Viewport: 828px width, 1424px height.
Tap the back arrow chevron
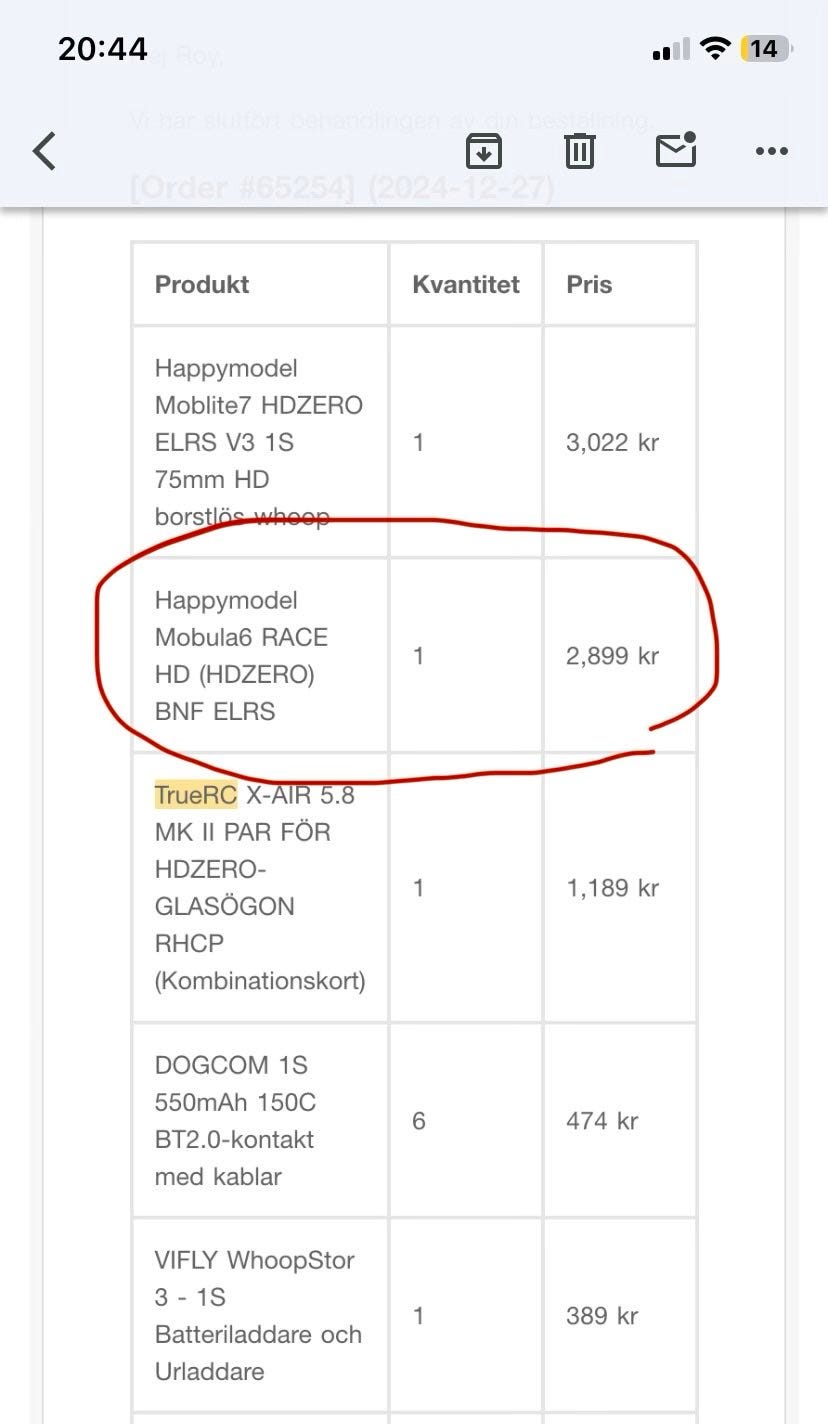coord(44,152)
